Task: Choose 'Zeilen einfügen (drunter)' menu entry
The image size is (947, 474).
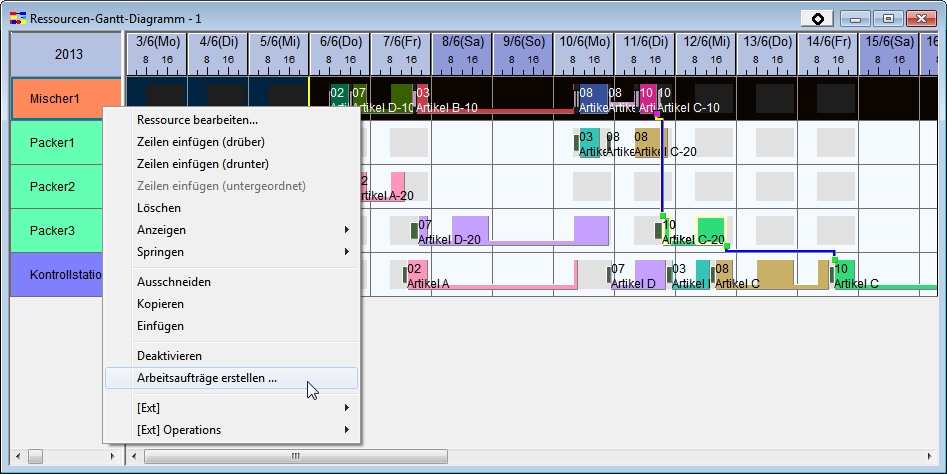Action: (203, 164)
